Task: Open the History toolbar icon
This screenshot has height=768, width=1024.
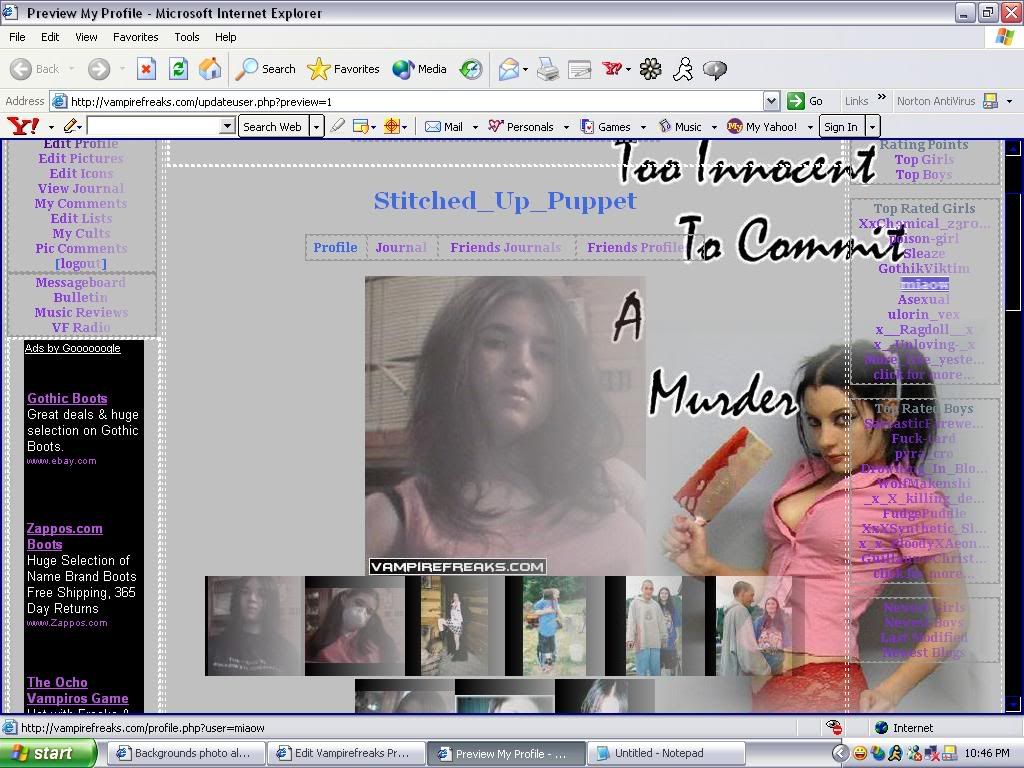Action: click(x=471, y=69)
